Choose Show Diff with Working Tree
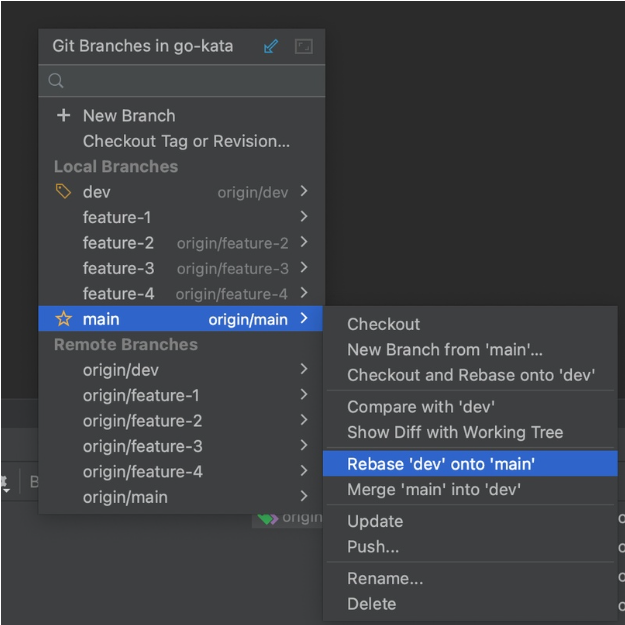Viewport: 625px width, 625px height. click(x=454, y=432)
